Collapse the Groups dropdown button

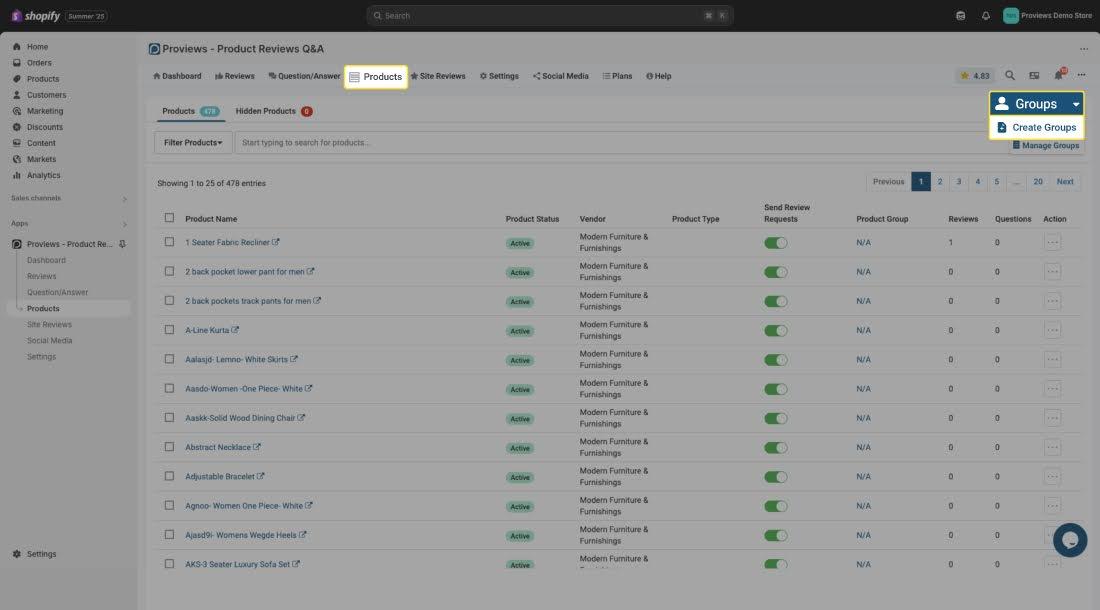tap(1036, 104)
